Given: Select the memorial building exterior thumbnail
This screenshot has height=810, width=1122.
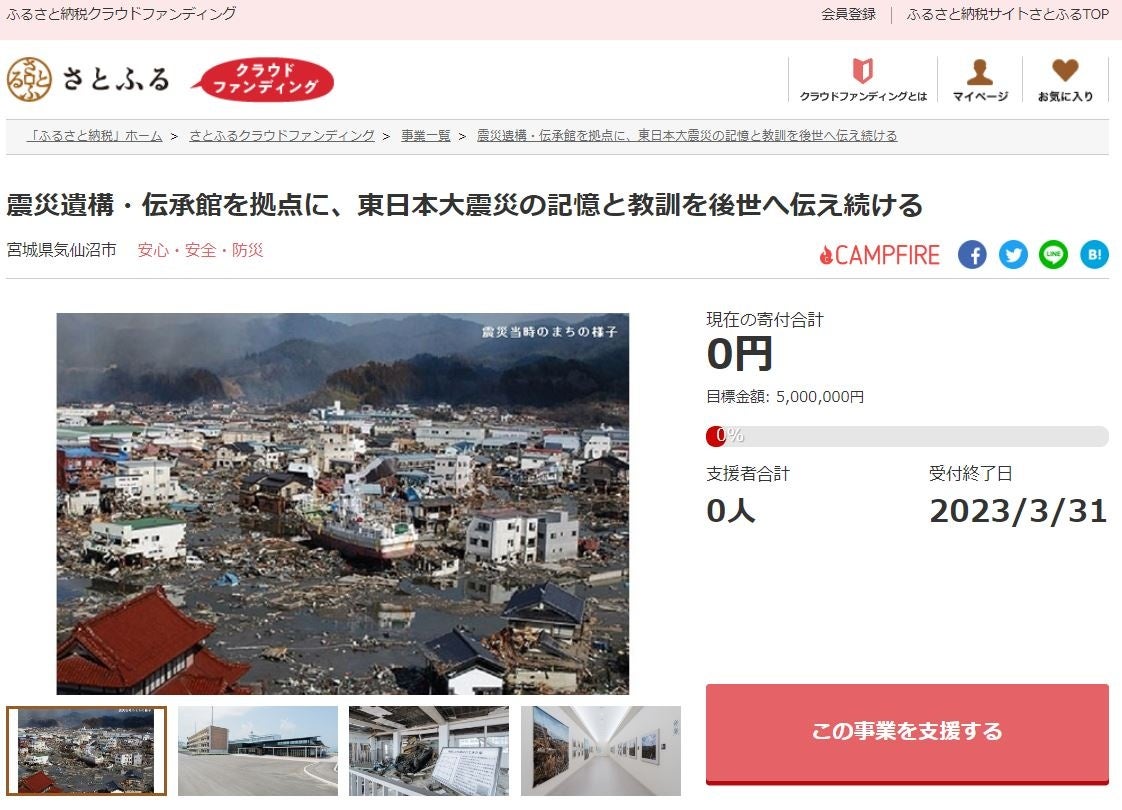Looking at the screenshot, I should [x=258, y=751].
